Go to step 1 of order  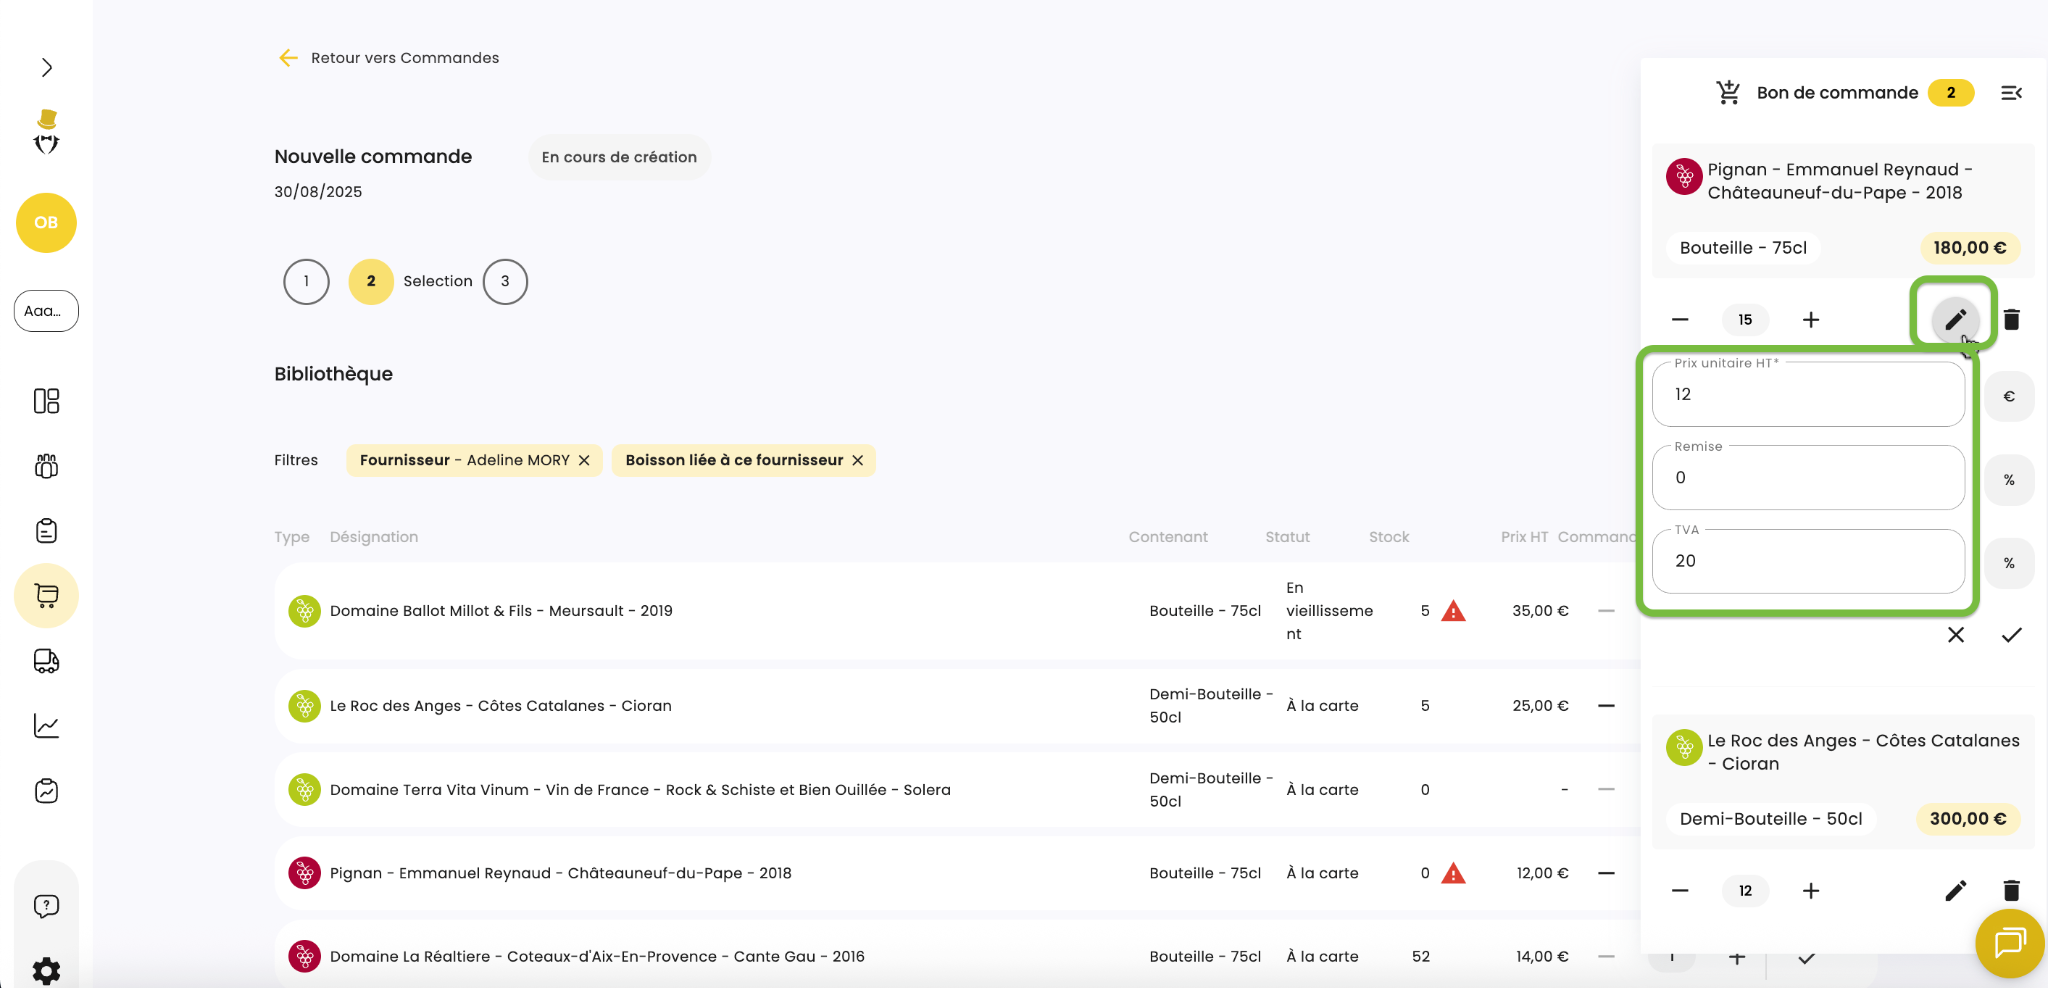click(306, 281)
